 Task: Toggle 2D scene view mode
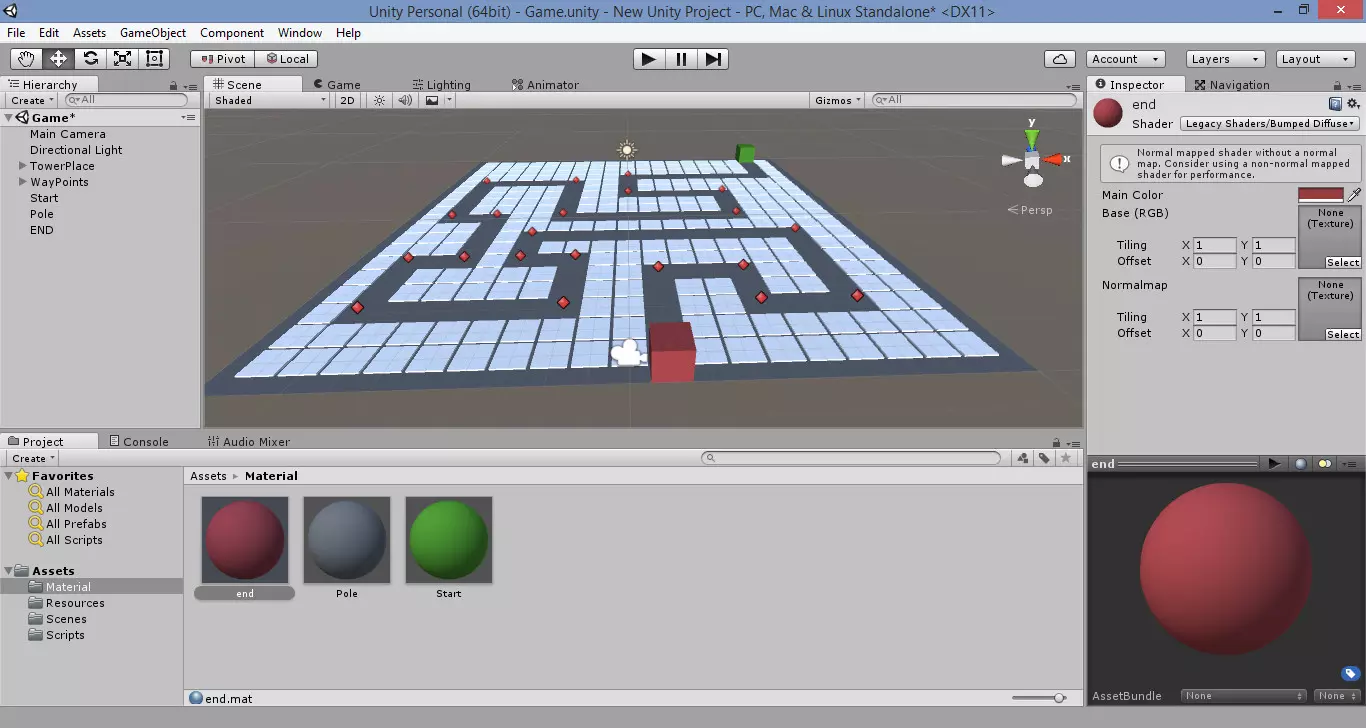347,100
